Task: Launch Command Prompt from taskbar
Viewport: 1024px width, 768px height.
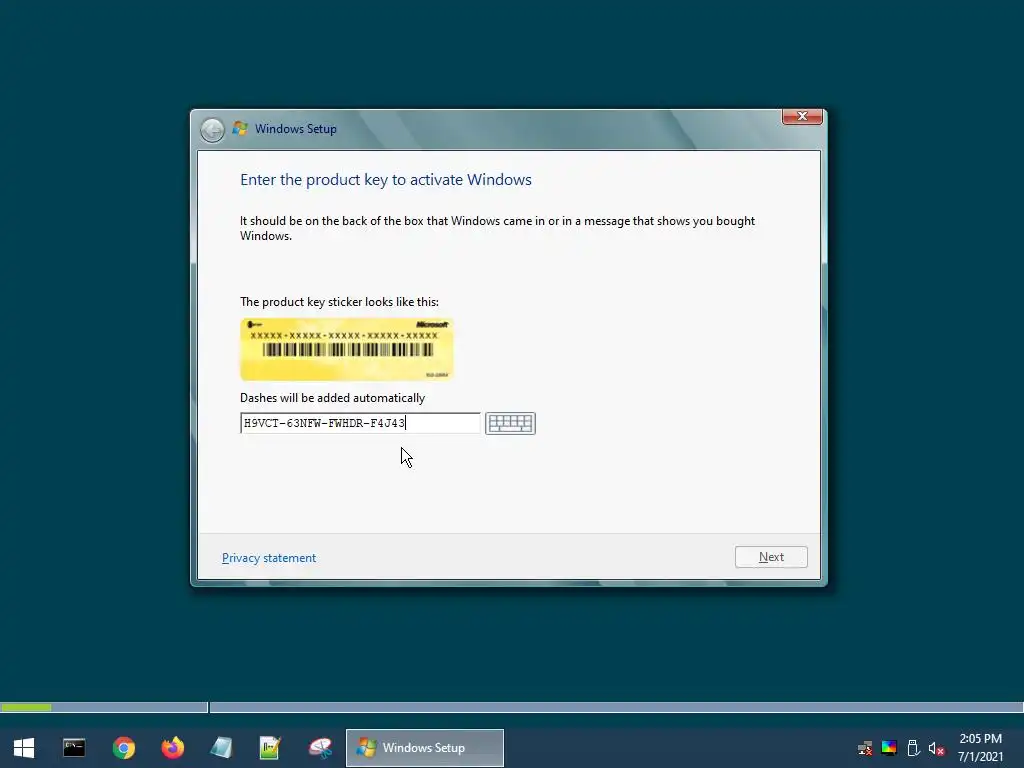Action: point(74,748)
